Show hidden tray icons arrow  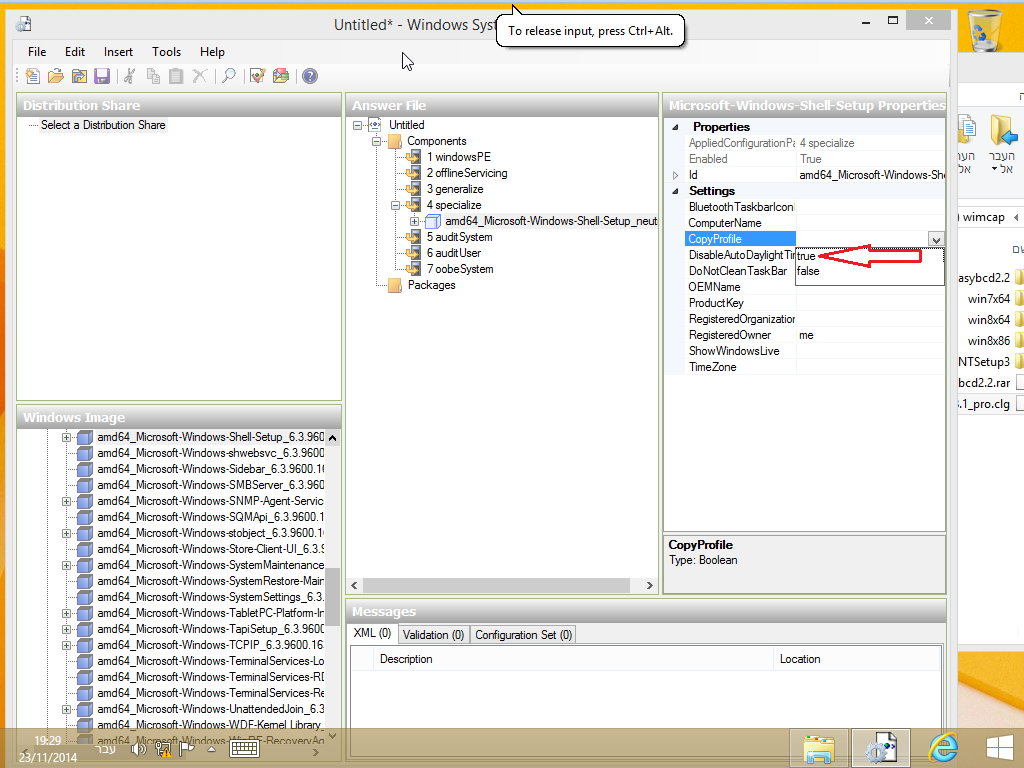[x=211, y=749]
